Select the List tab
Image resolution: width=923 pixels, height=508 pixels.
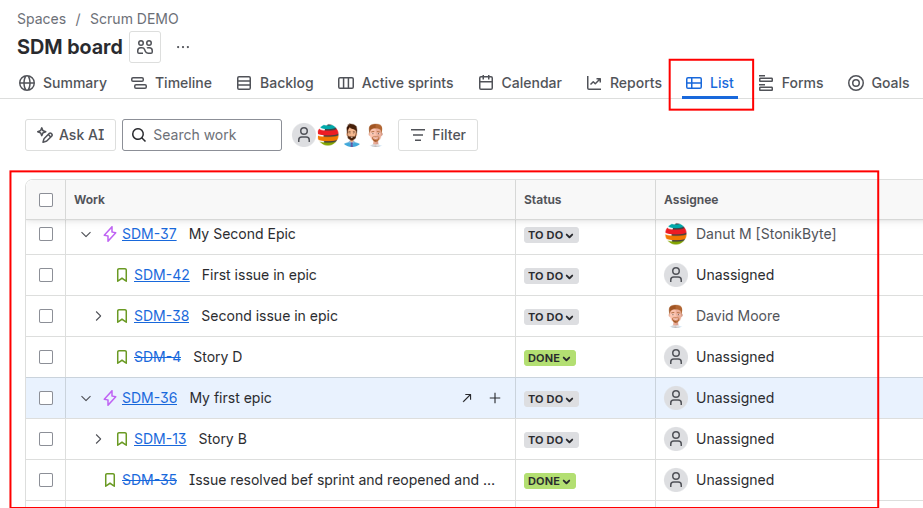pyautogui.click(x=710, y=83)
